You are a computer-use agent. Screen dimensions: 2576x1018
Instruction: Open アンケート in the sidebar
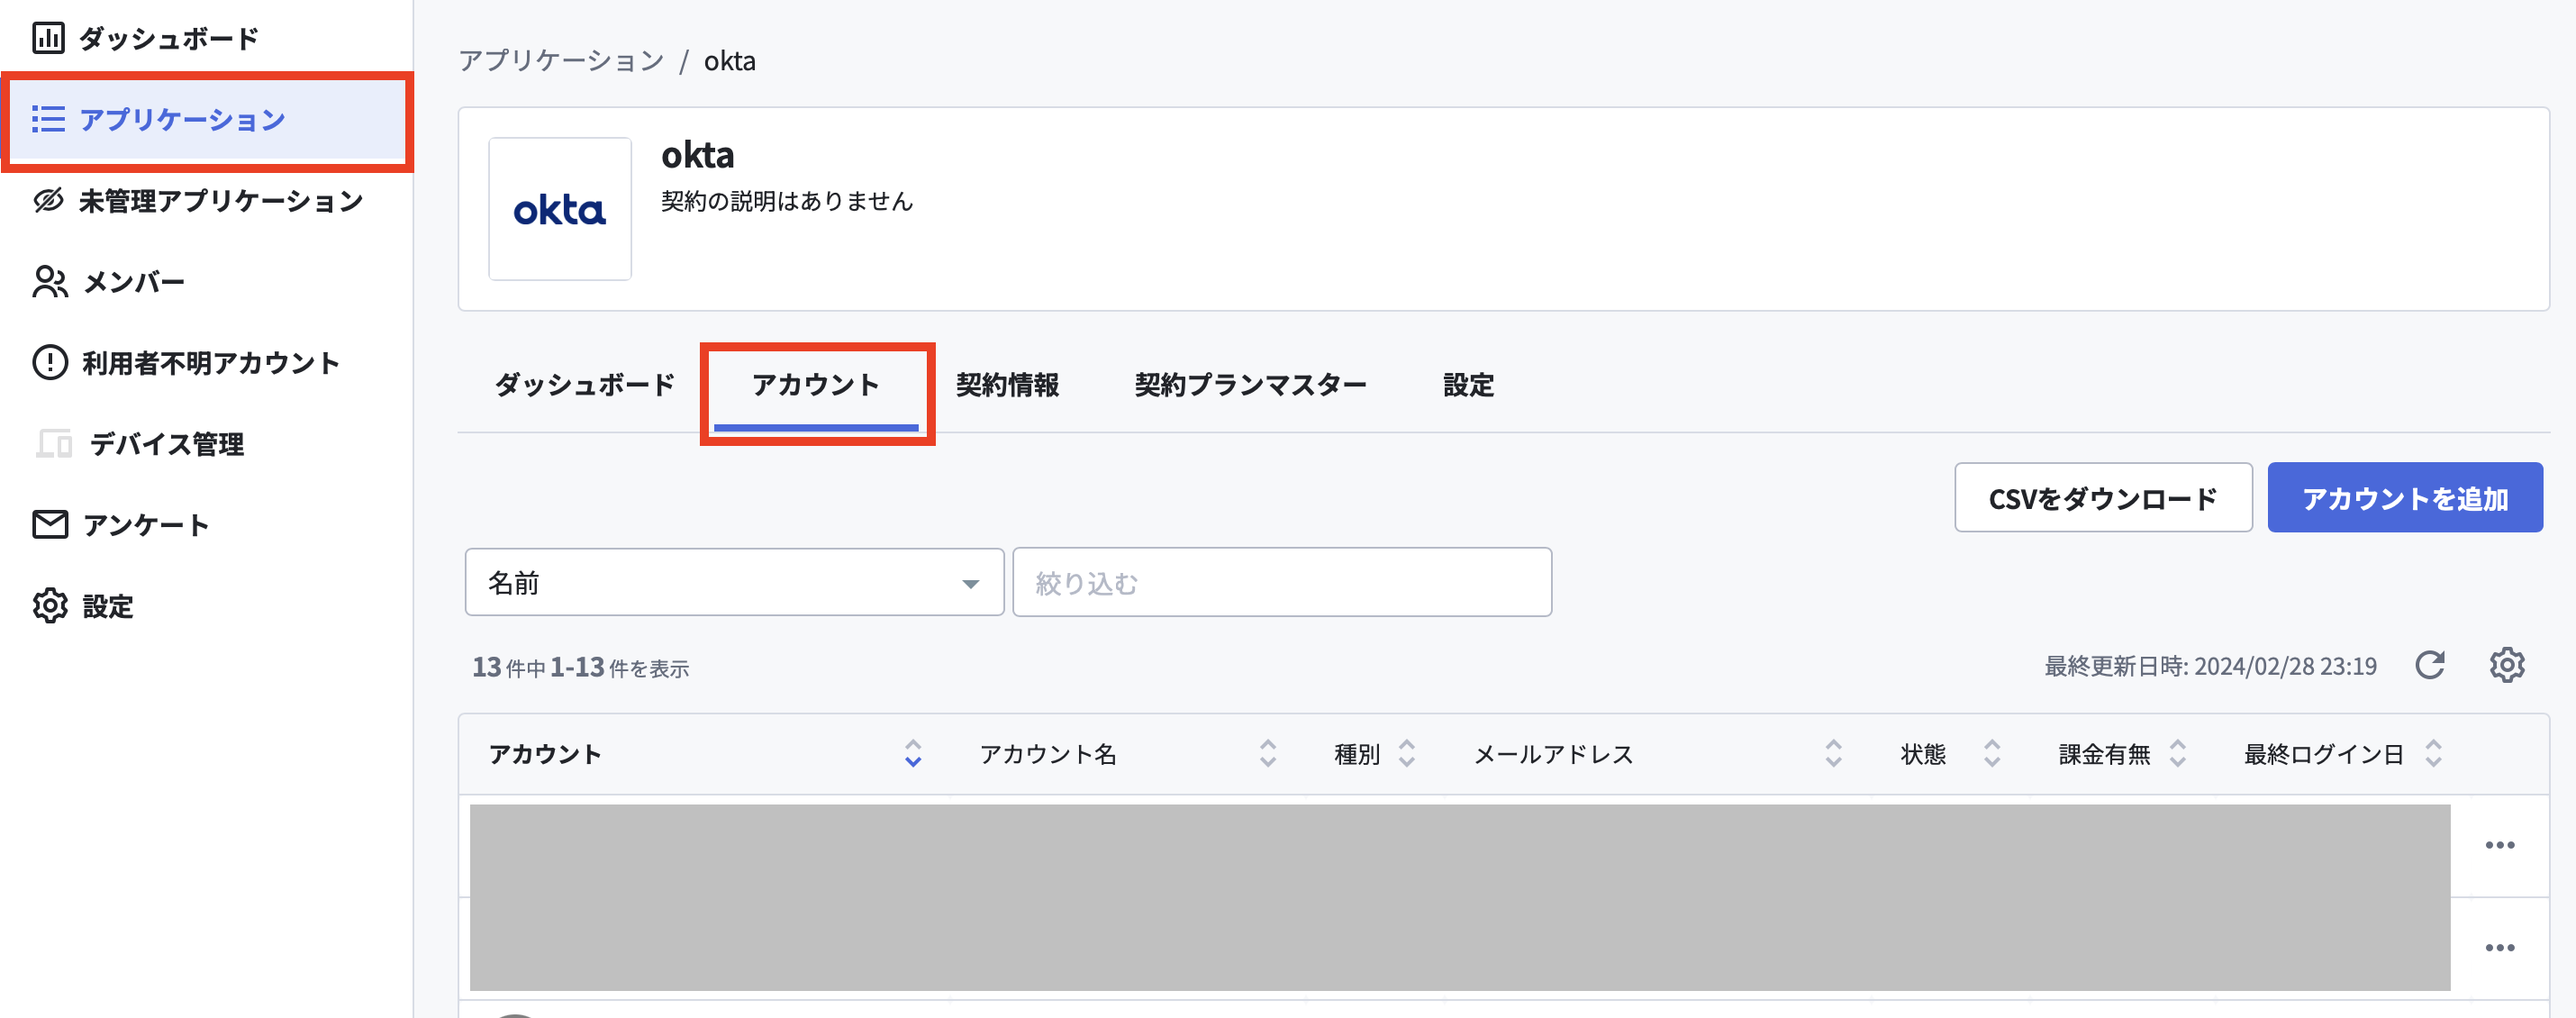[x=146, y=524]
